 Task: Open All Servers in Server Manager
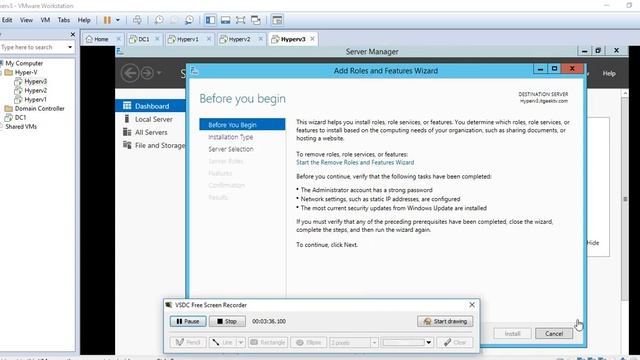(150, 132)
